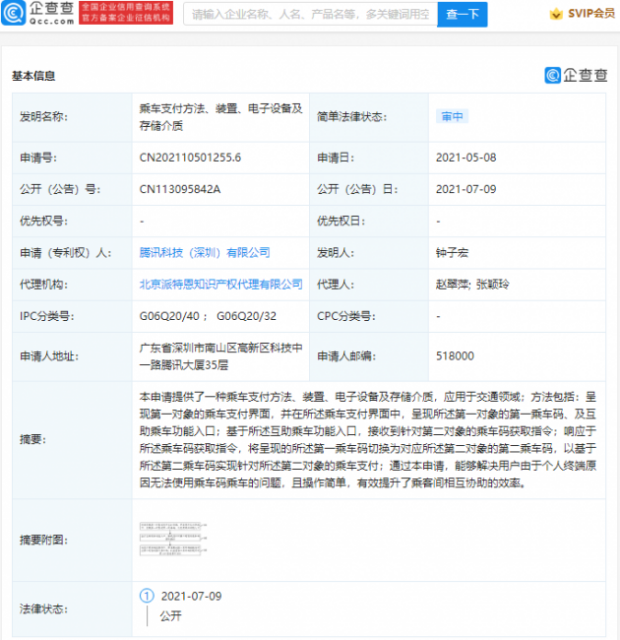Click the 摘要附图 label
The height and width of the screenshot is (640, 620).
pos(44,540)
